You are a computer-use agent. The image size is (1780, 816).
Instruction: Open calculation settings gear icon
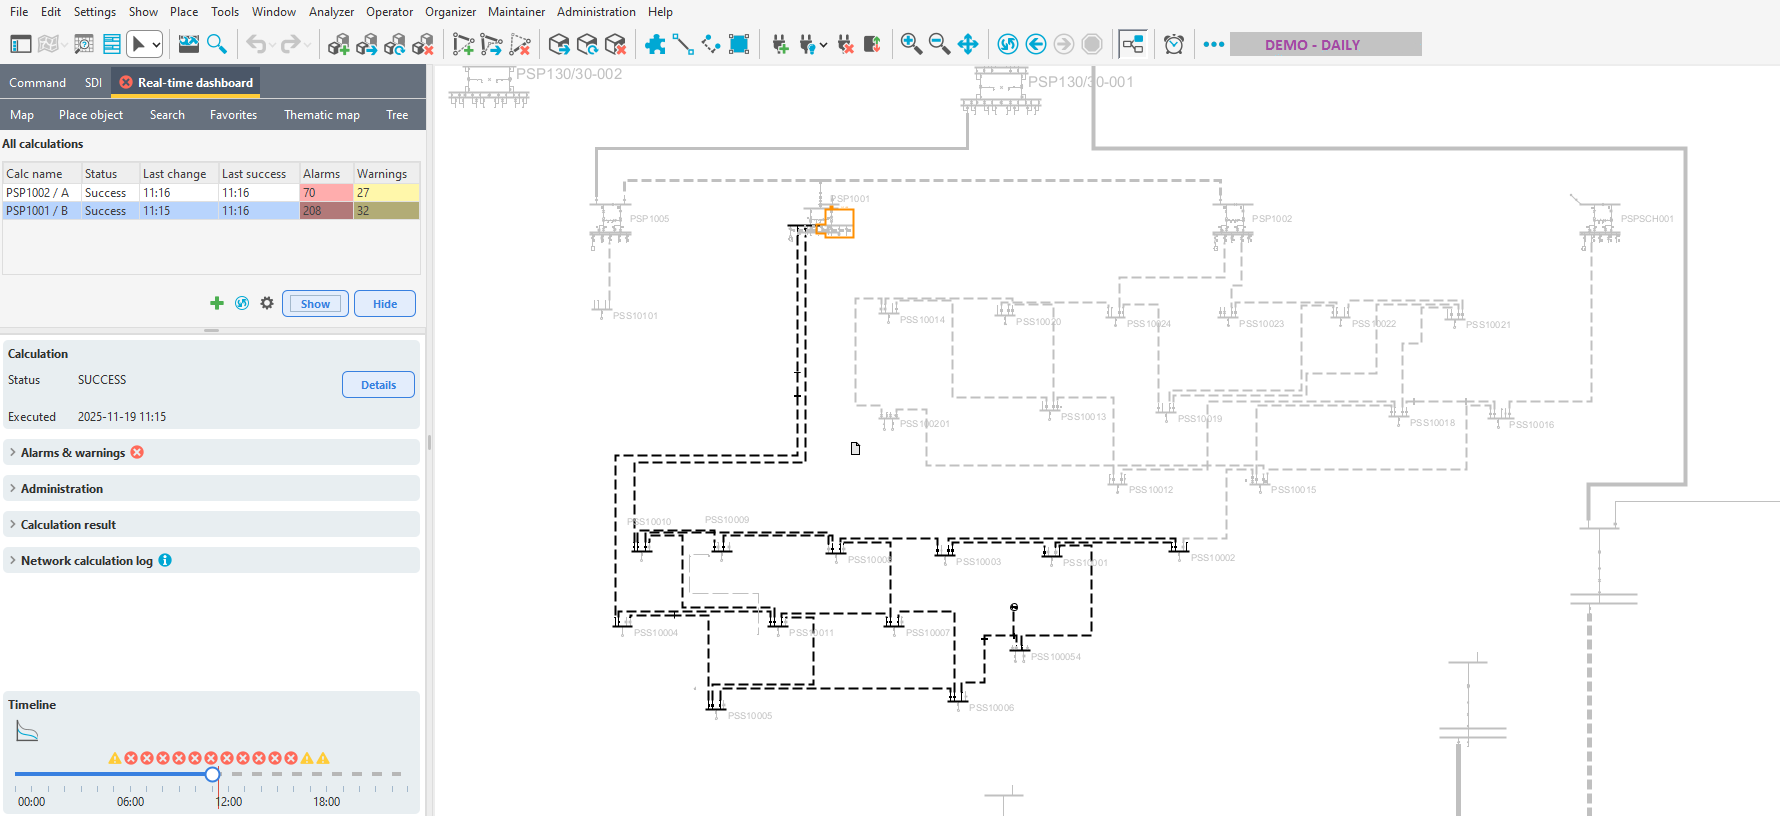267,303
